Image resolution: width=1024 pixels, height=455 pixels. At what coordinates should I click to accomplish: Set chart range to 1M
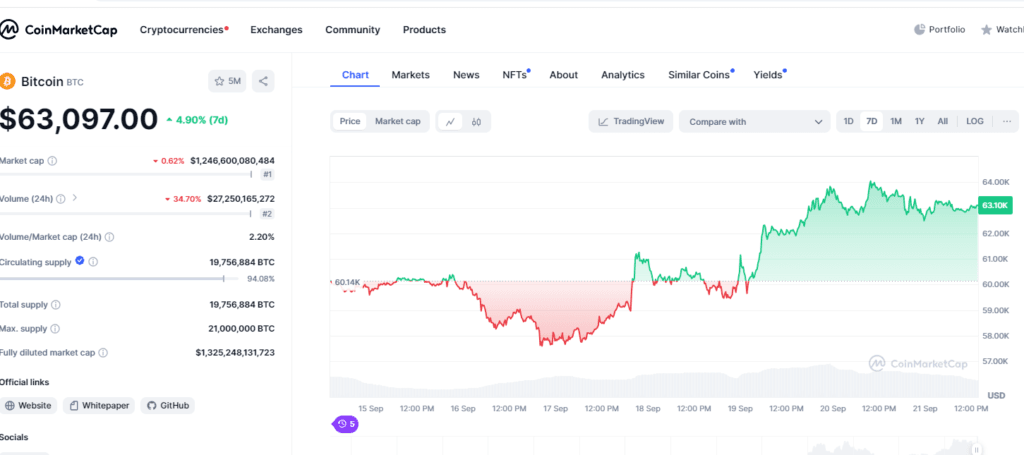click(x=896, y=121)
